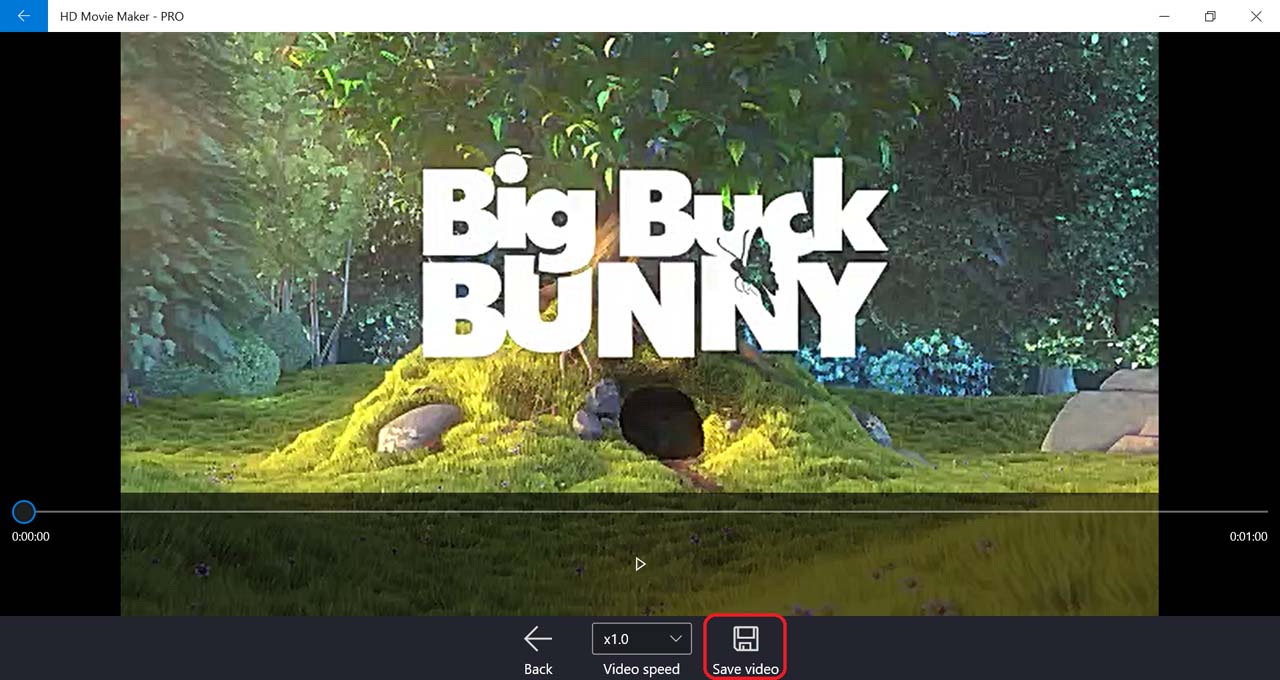Play the video preview

(x=640, y=564)
